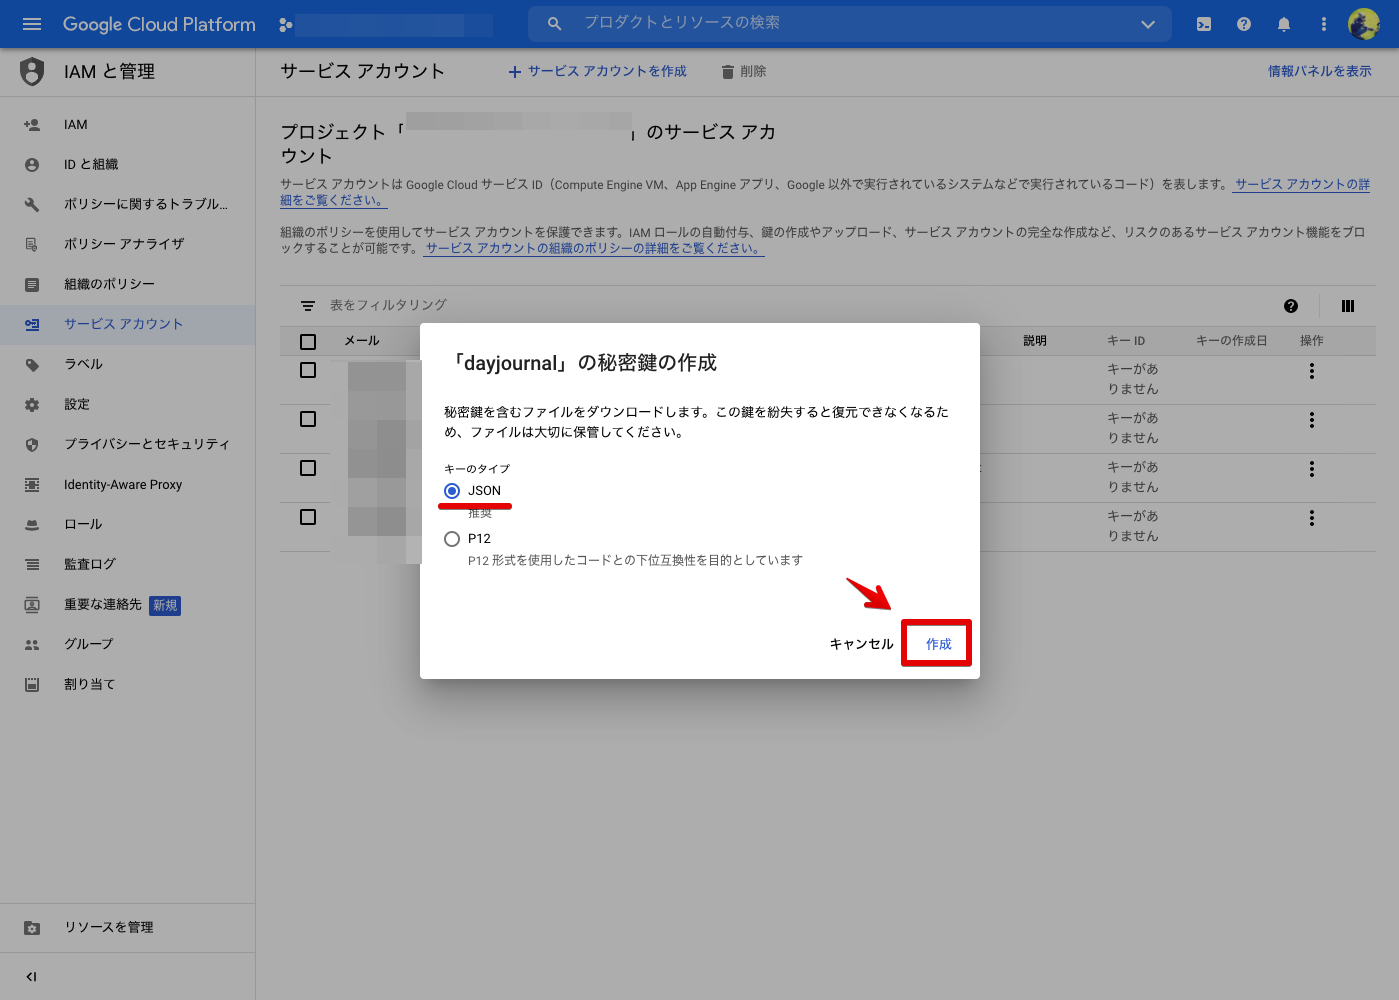Open actions menu for second row

click(x=1312, y=420)
